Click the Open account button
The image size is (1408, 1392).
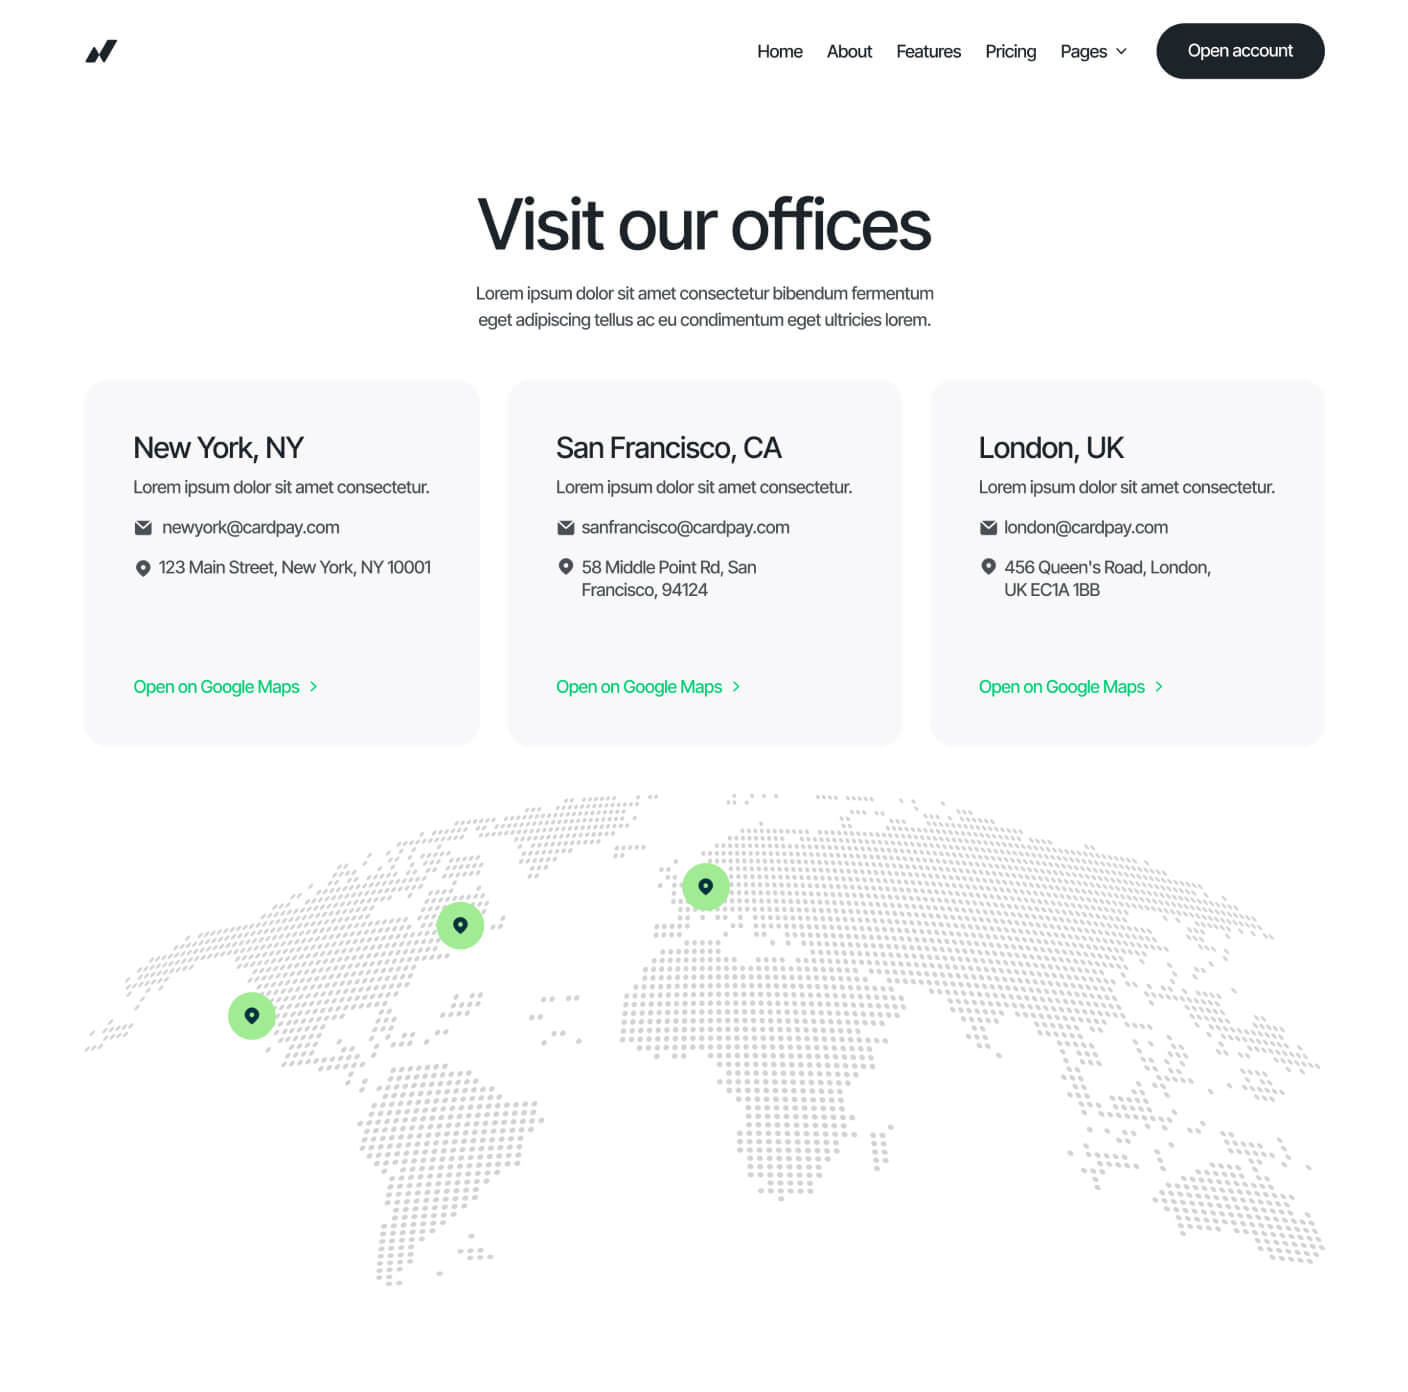point(1240,51)
